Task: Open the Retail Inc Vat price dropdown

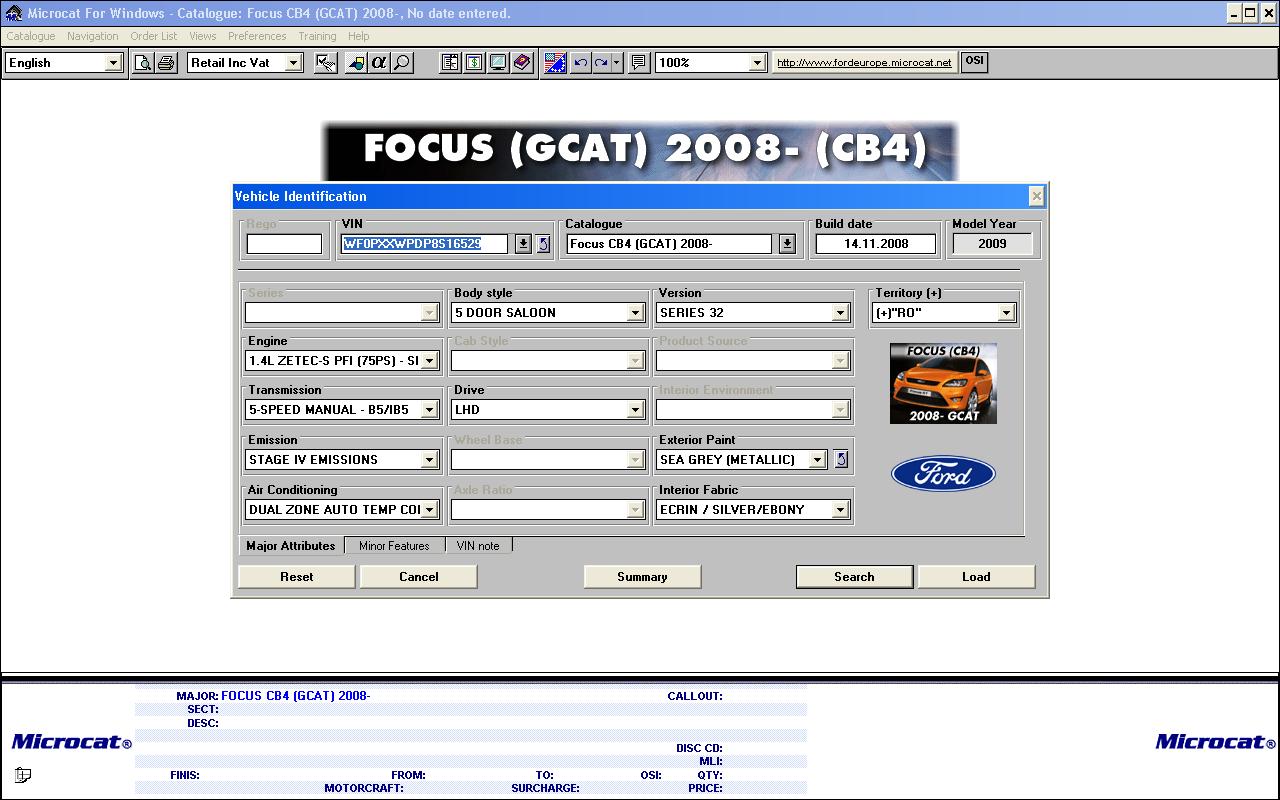Action: coord(293,63)
